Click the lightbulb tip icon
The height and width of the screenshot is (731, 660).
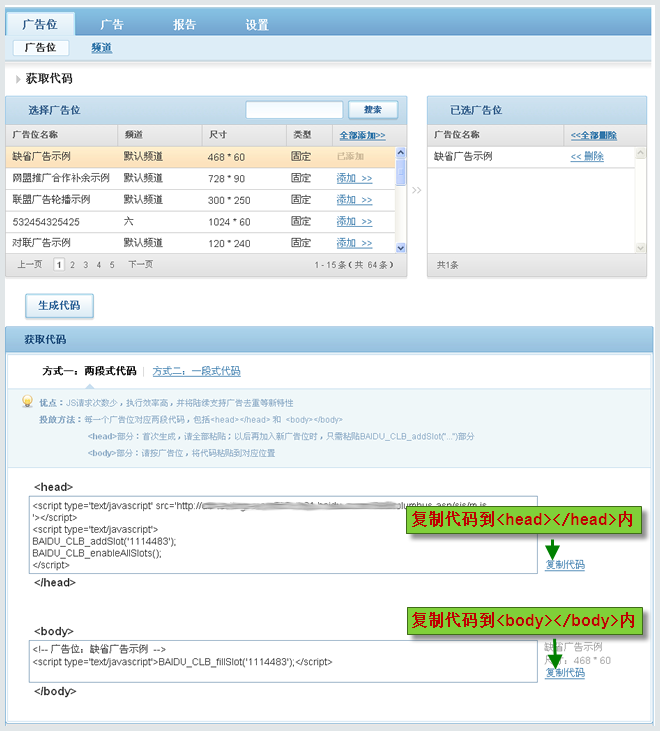tap(28, 401)
